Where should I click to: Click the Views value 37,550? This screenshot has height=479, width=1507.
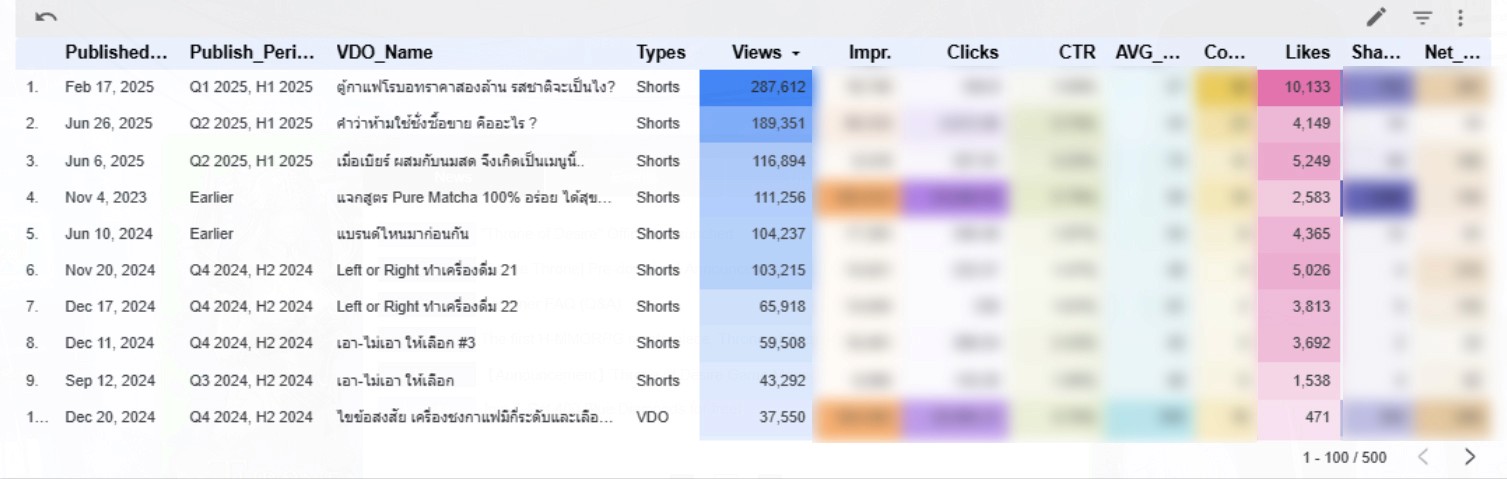[782, 417]
